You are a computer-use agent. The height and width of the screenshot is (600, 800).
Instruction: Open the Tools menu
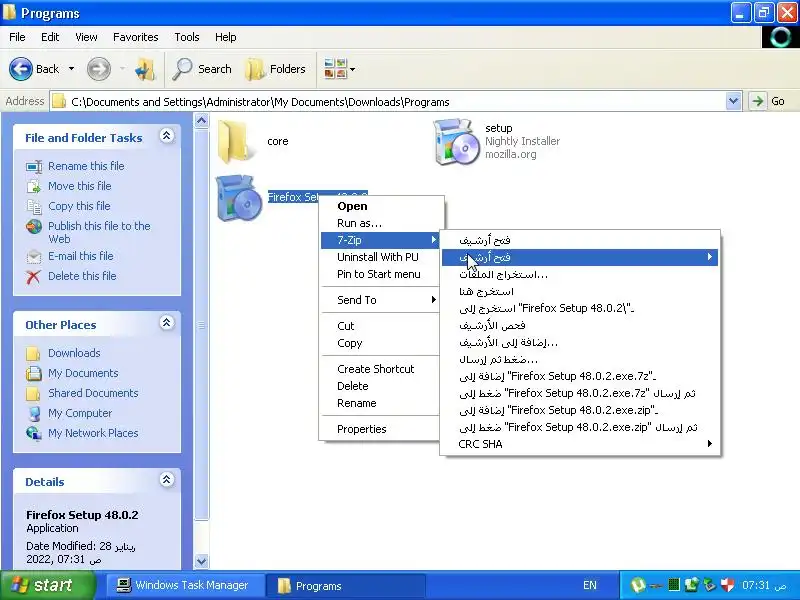tap(187, 37)
